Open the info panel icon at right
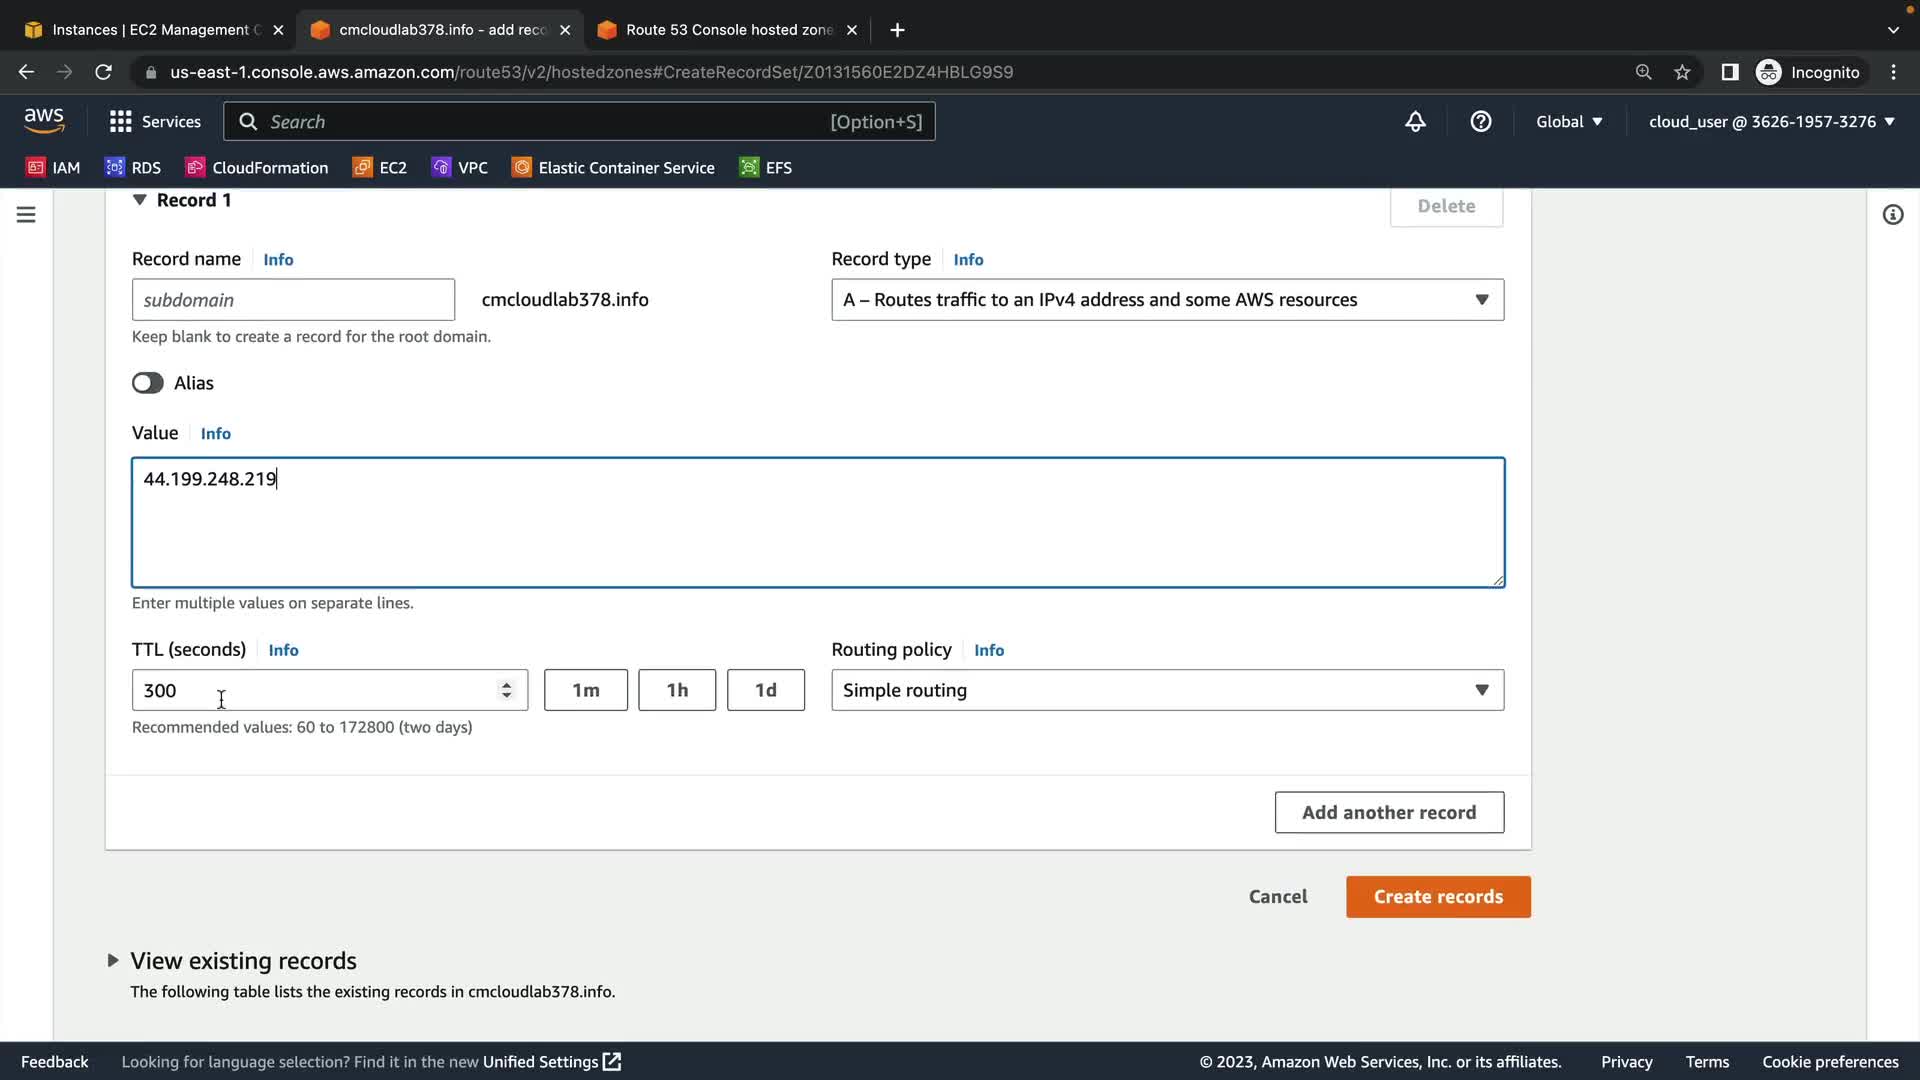 pyautogui.click(x=1892, y=215)
